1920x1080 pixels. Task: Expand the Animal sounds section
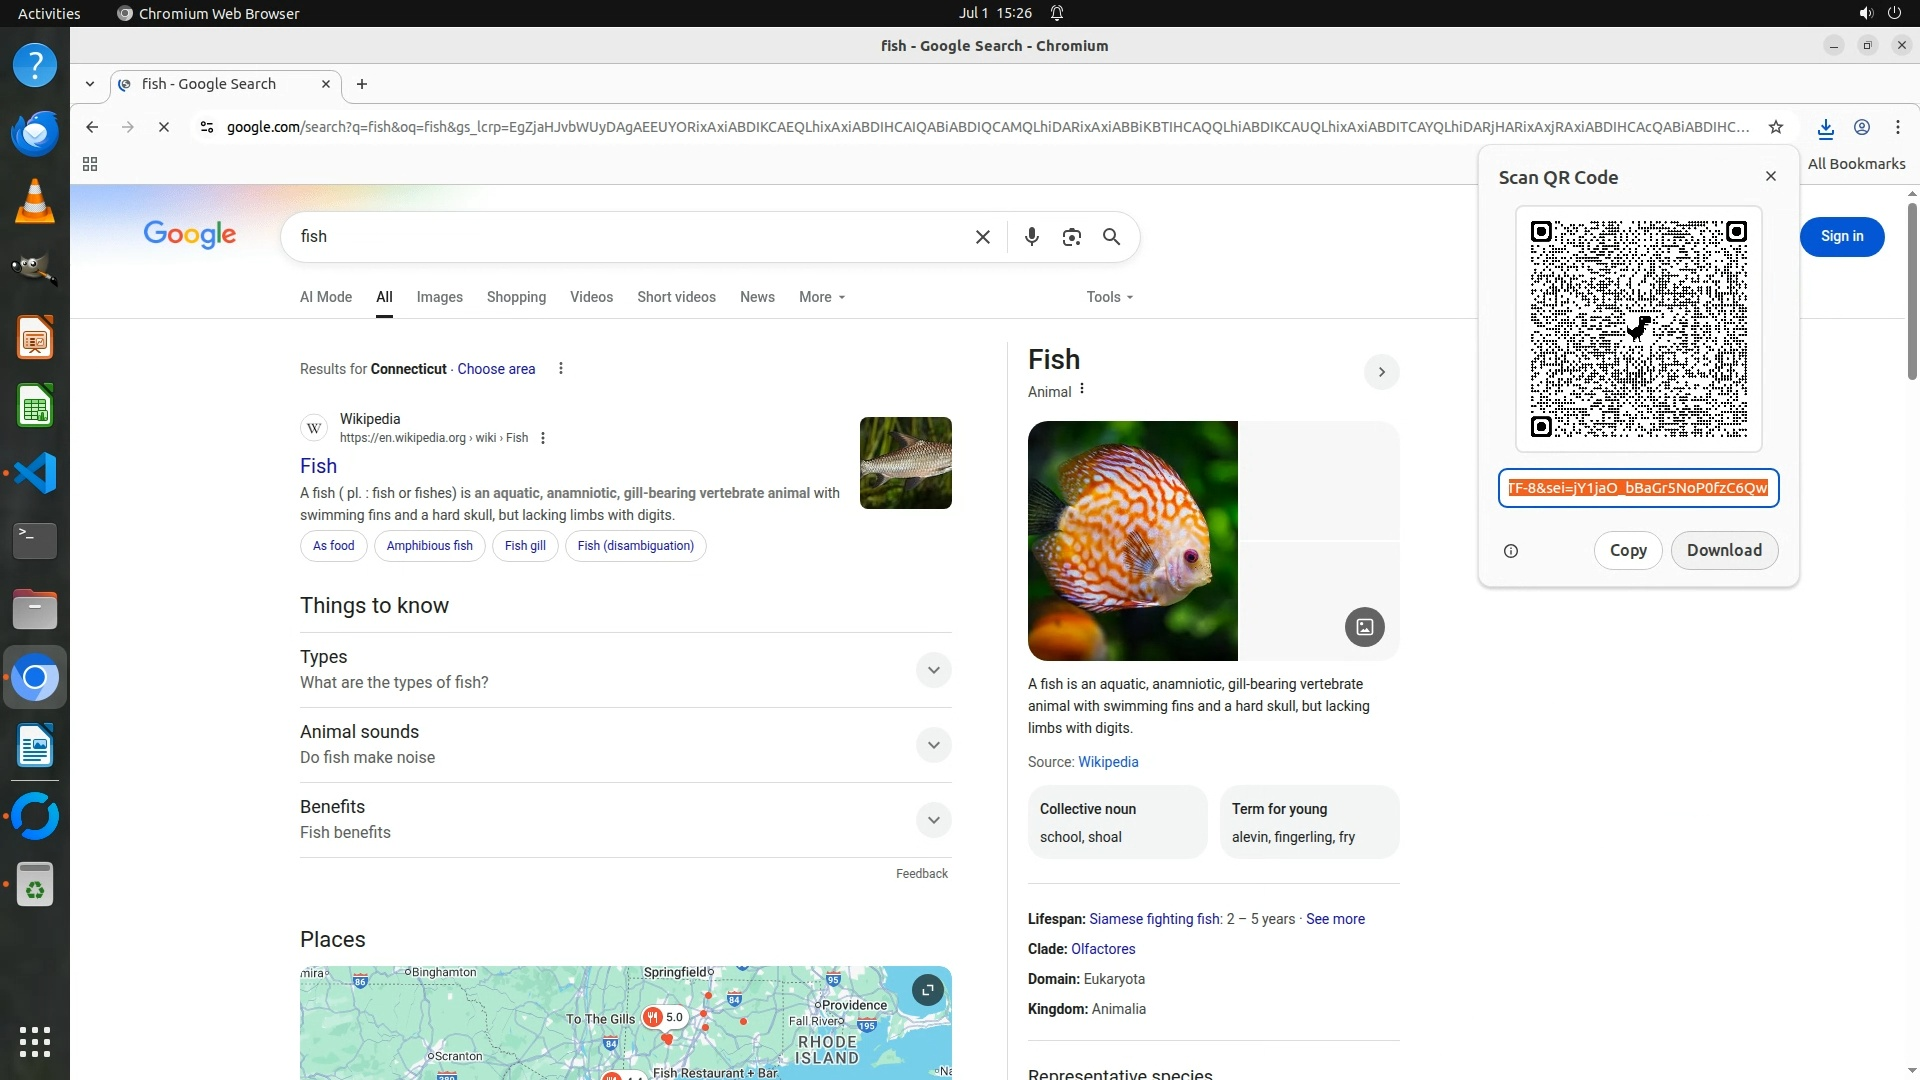tap(933, 745)
